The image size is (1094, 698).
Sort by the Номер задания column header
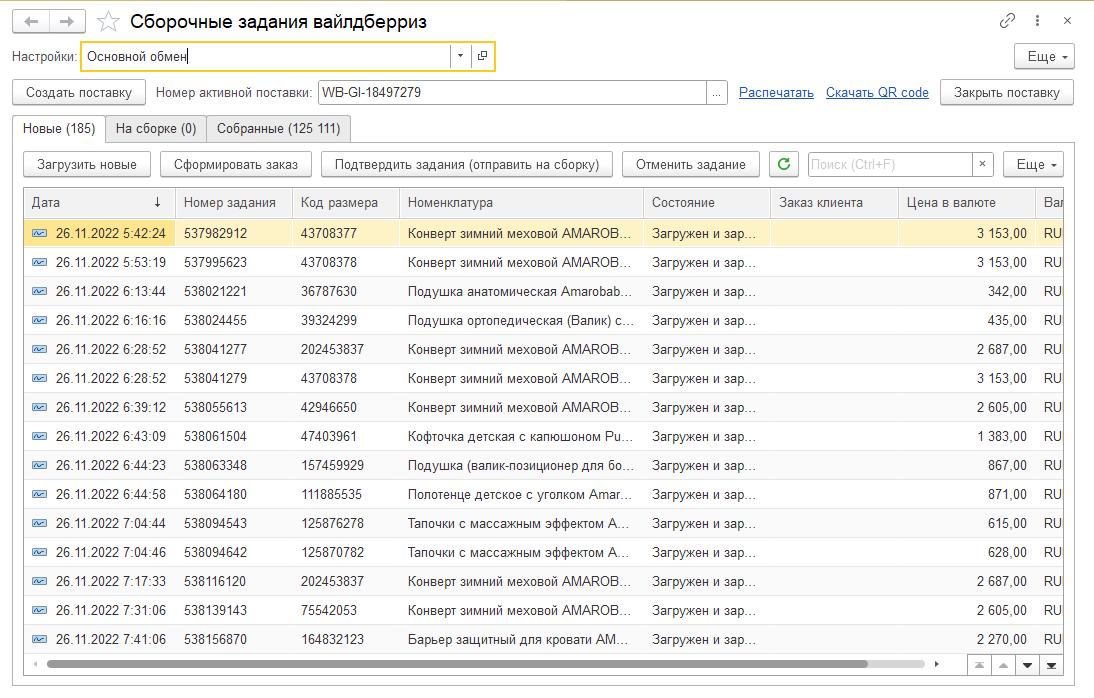[x=234, y=202]
